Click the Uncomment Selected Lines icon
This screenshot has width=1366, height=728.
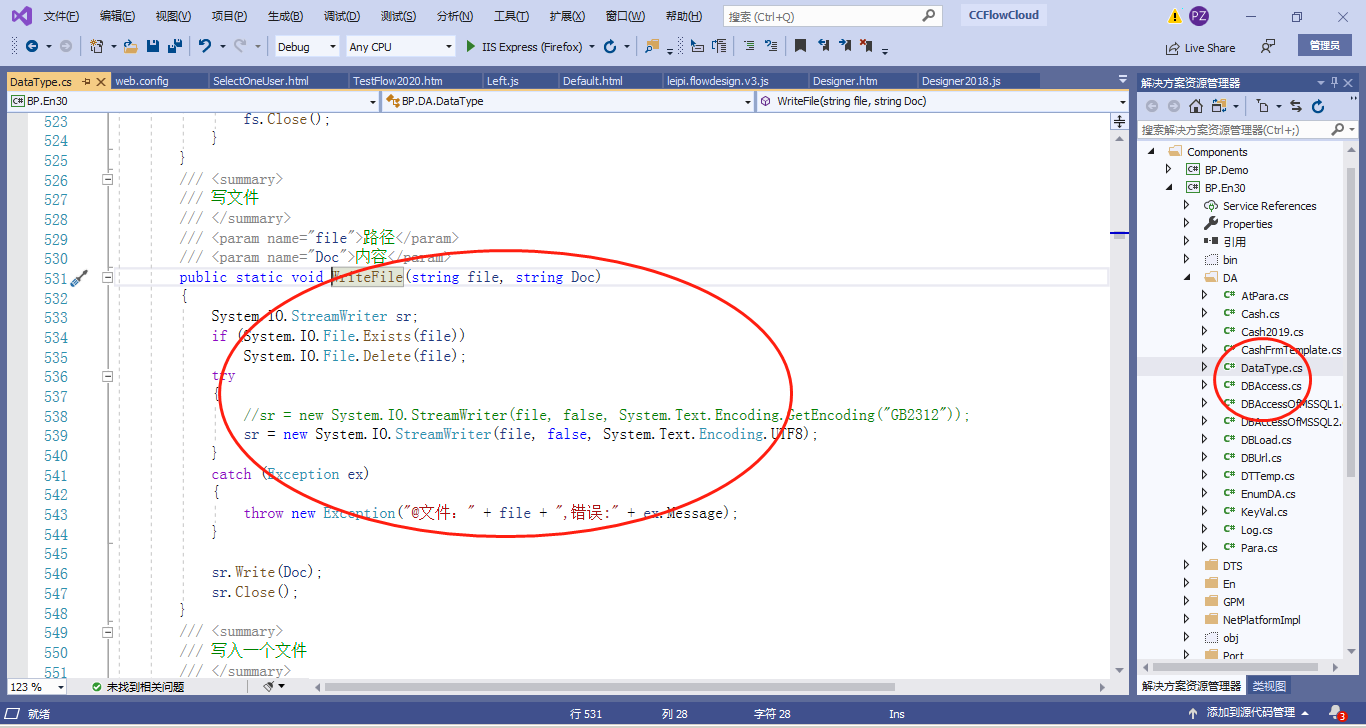tap(771, 47)
